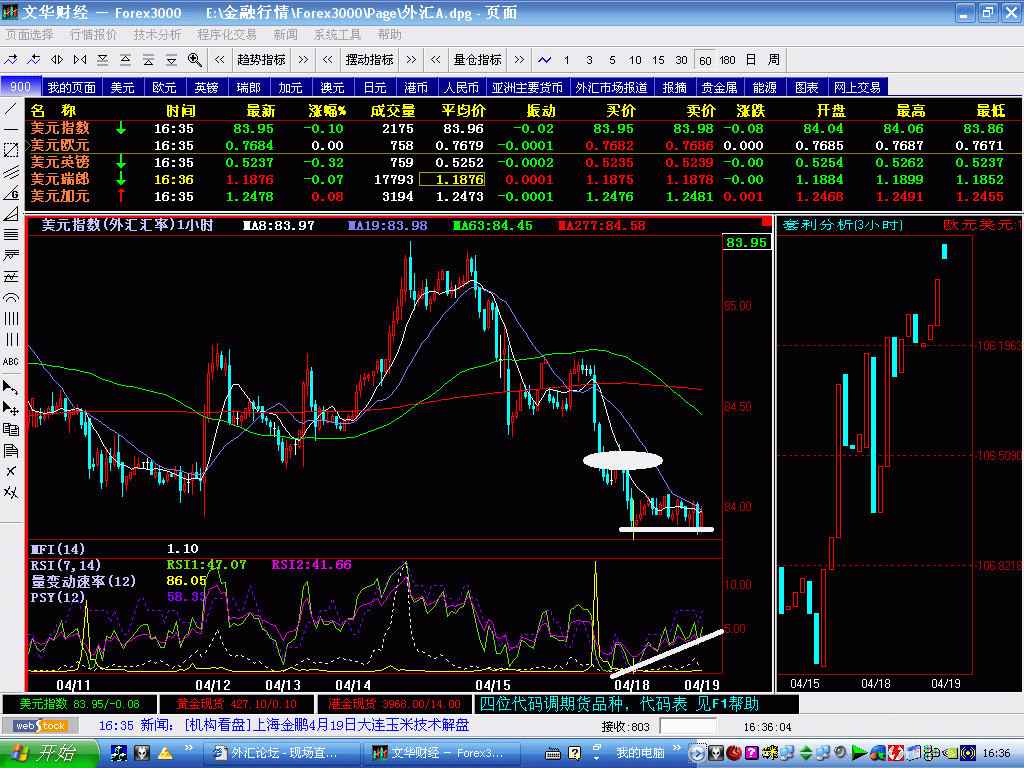Go to previous oscillator indicator (摆动指标)
The image size is (1024, 768).
(x=327, y=59)
